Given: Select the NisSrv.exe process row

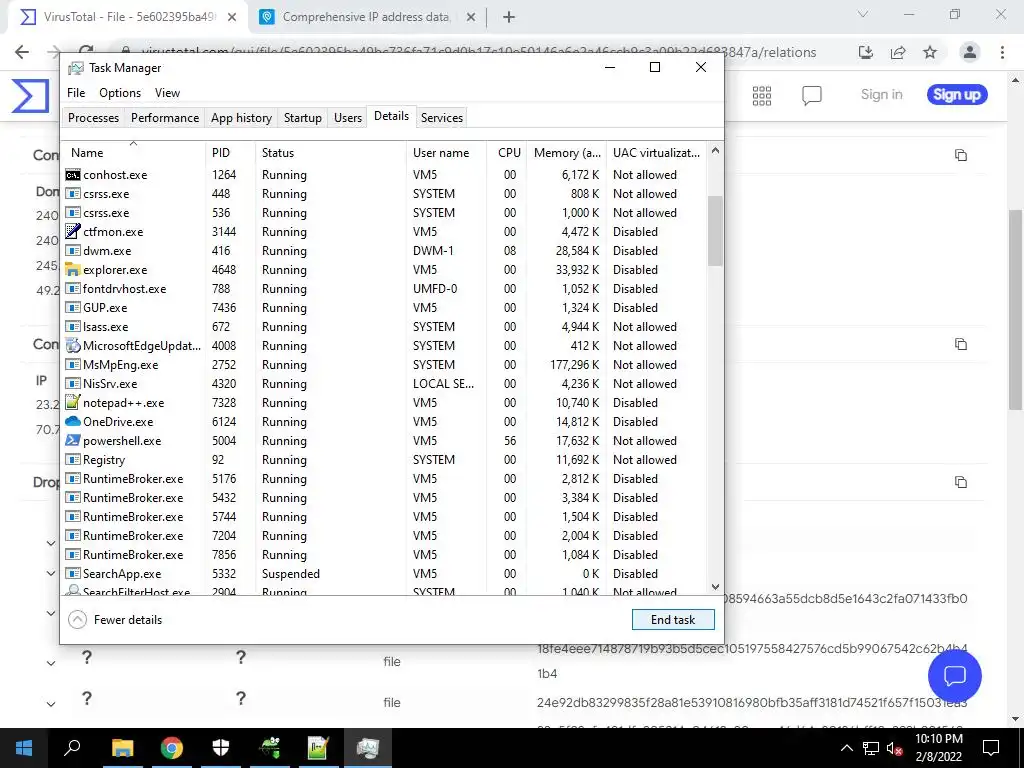Looking at the screenshot, I should coord(385,383).
